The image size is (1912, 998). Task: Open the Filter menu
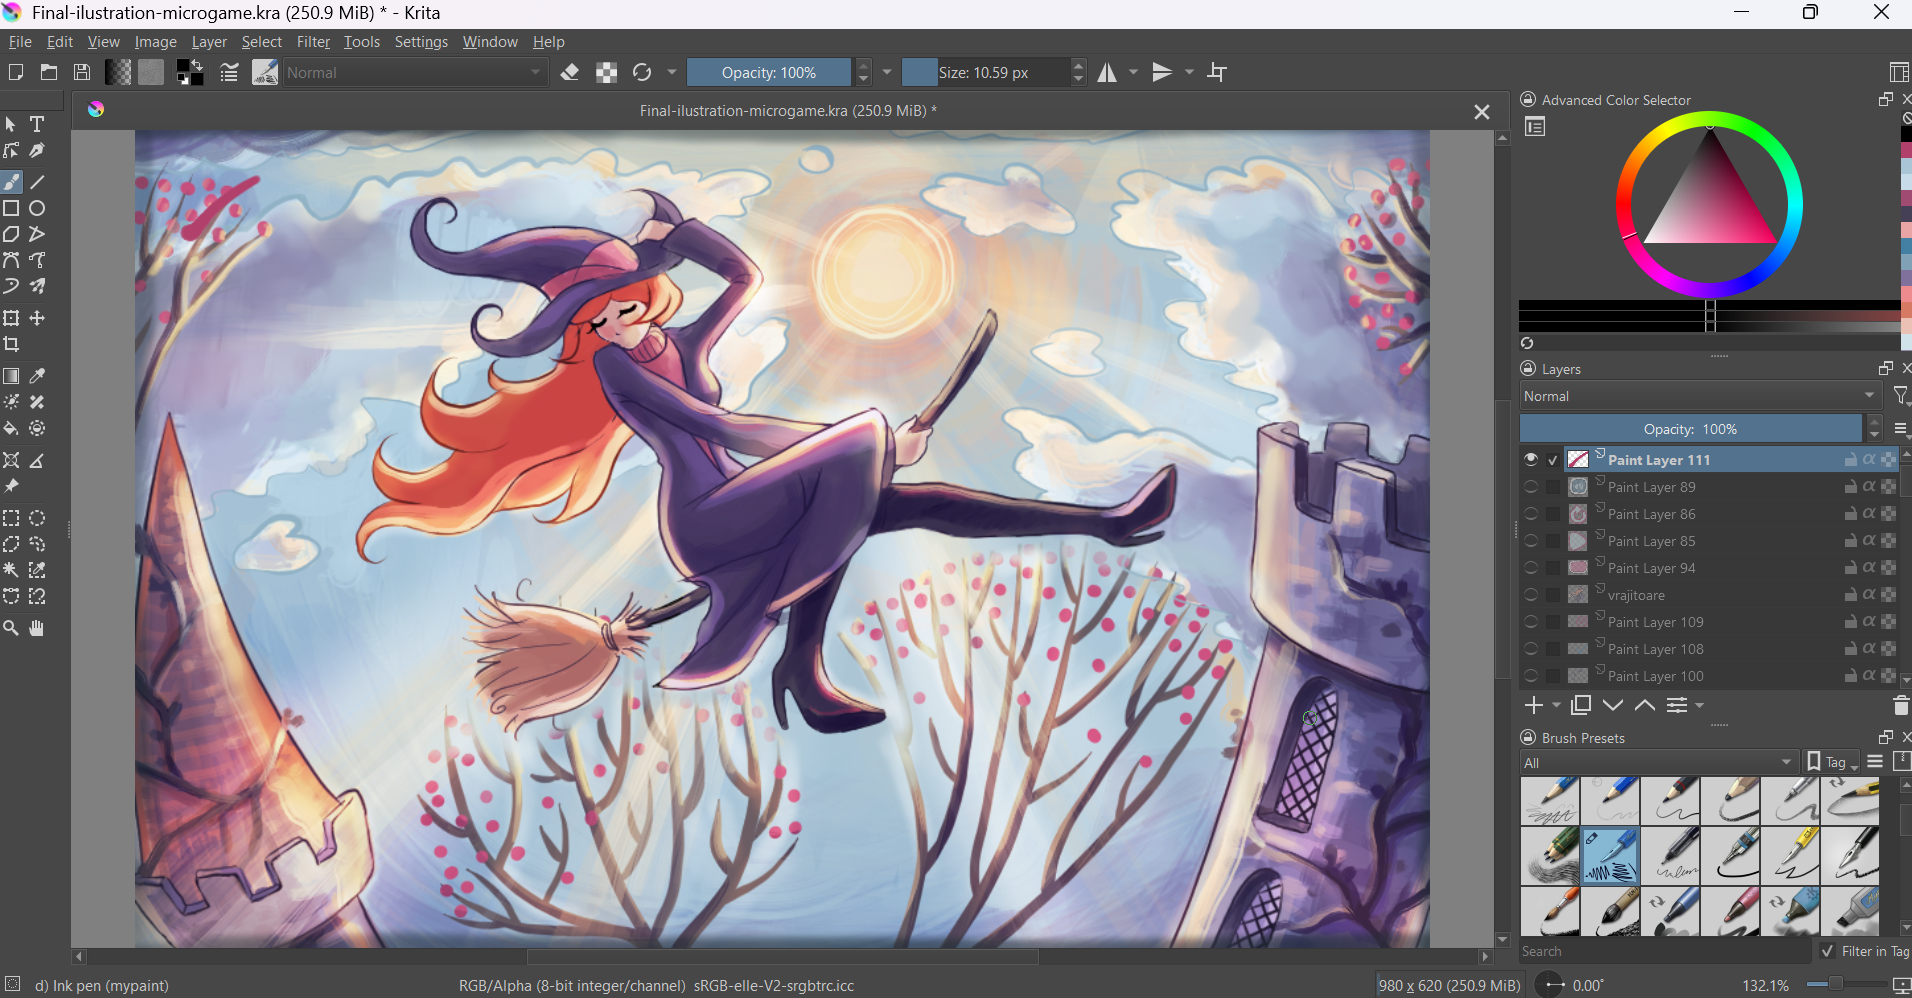point(312,41)
